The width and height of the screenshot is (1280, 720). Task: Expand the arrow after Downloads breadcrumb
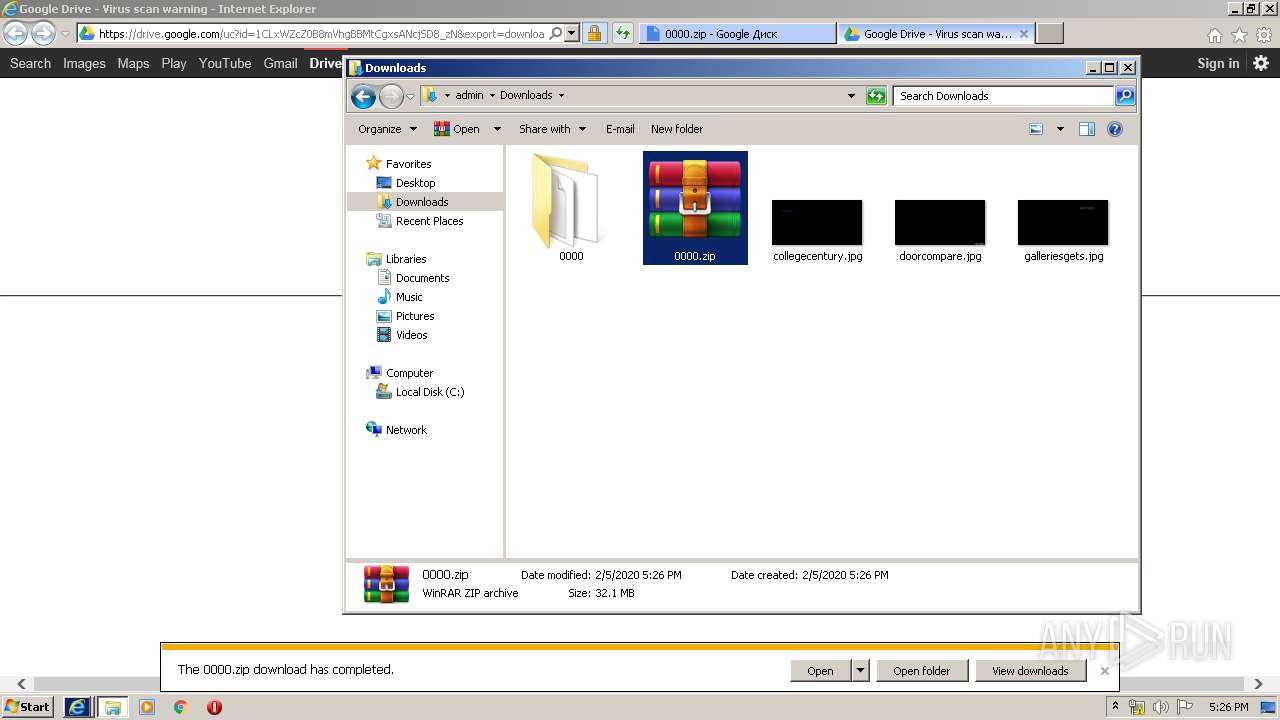click(x=561, y=96)
